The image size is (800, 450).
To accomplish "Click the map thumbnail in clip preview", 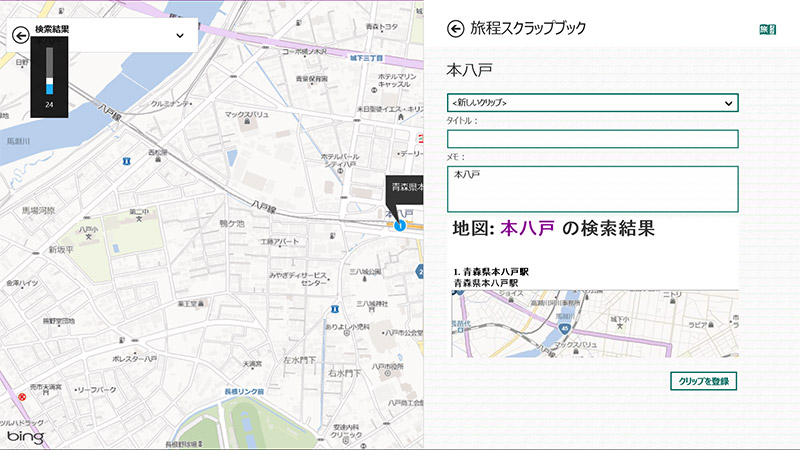I will tap(594, 323).
